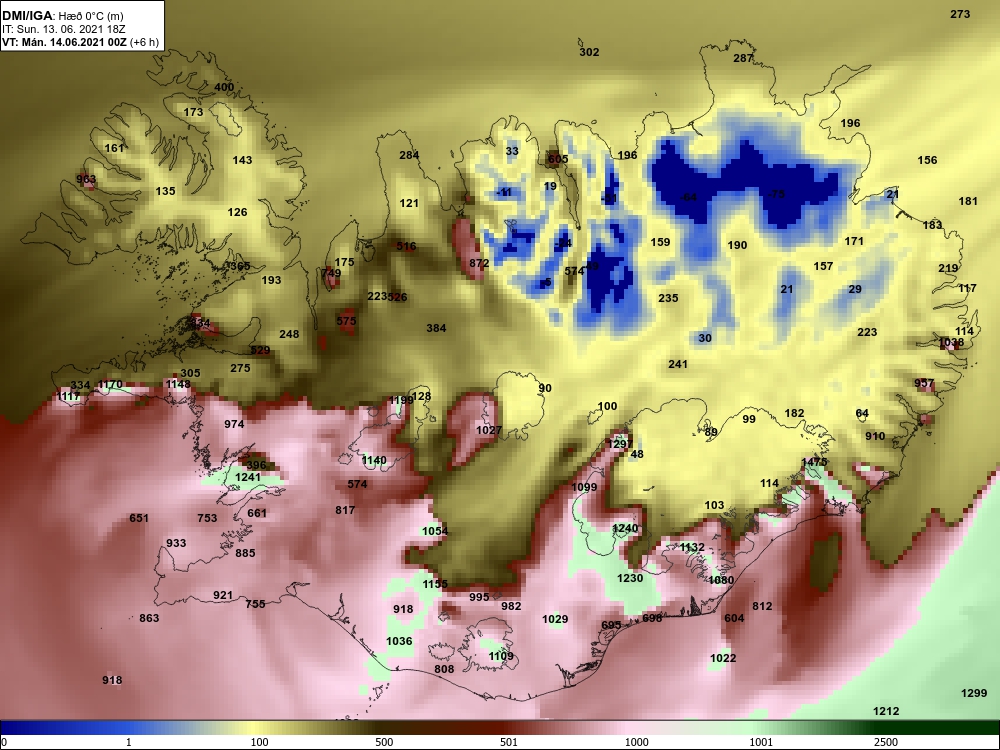Select the legend label 1001
The width and height of the screenshot is (1000, 750).
click(761, 742)
